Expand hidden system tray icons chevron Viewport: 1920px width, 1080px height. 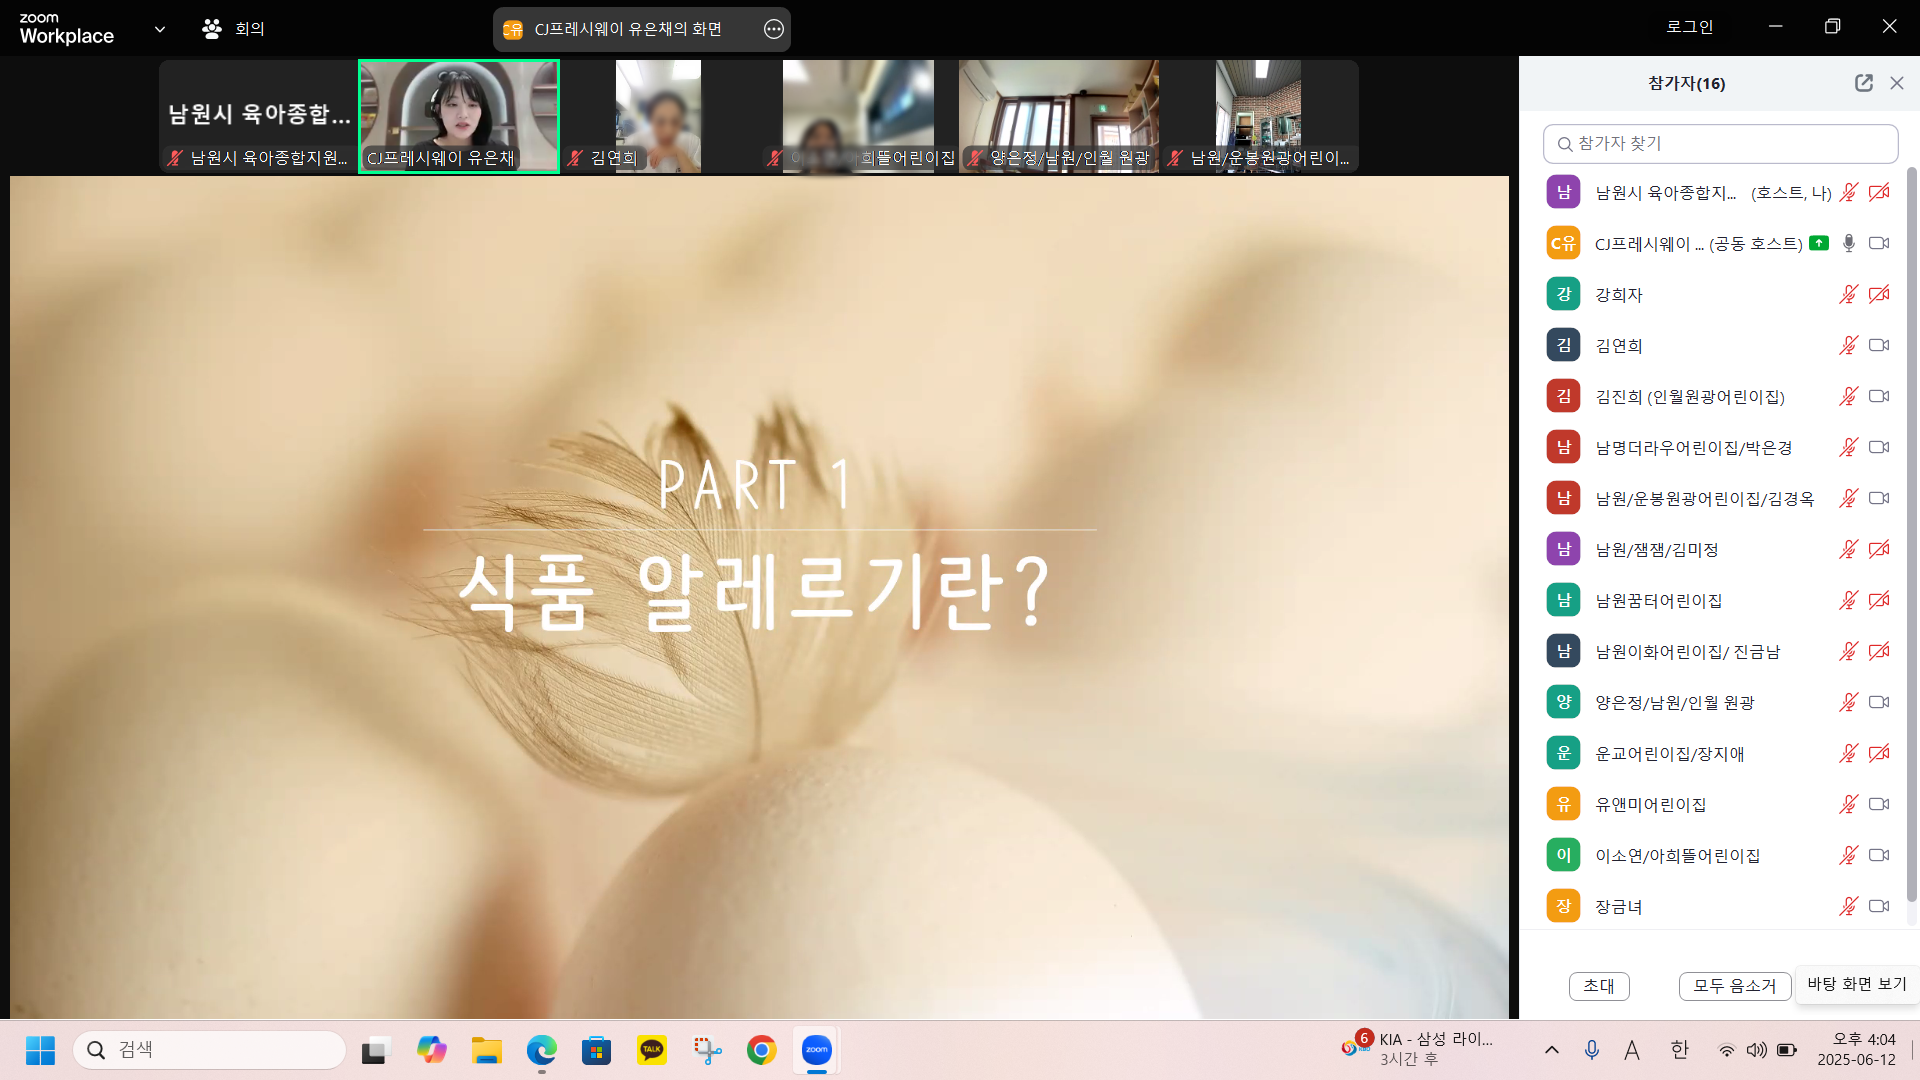[1552, 1050]
